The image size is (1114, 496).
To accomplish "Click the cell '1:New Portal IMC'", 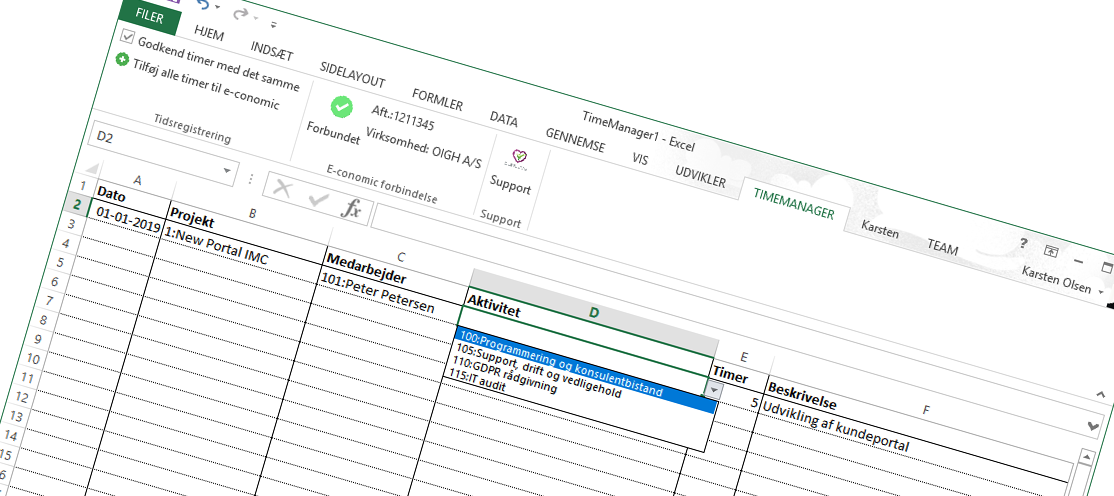I will pos(242,252).
